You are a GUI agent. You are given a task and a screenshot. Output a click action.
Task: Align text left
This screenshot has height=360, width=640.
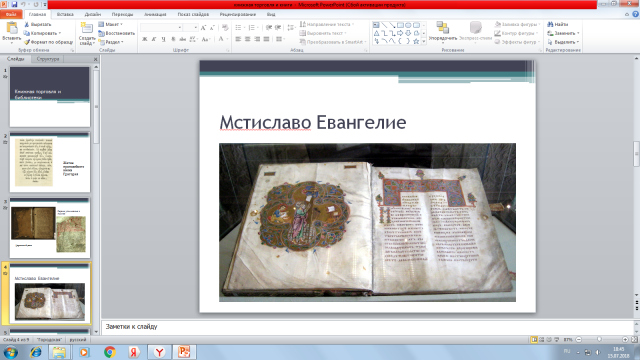click(238, 39)
